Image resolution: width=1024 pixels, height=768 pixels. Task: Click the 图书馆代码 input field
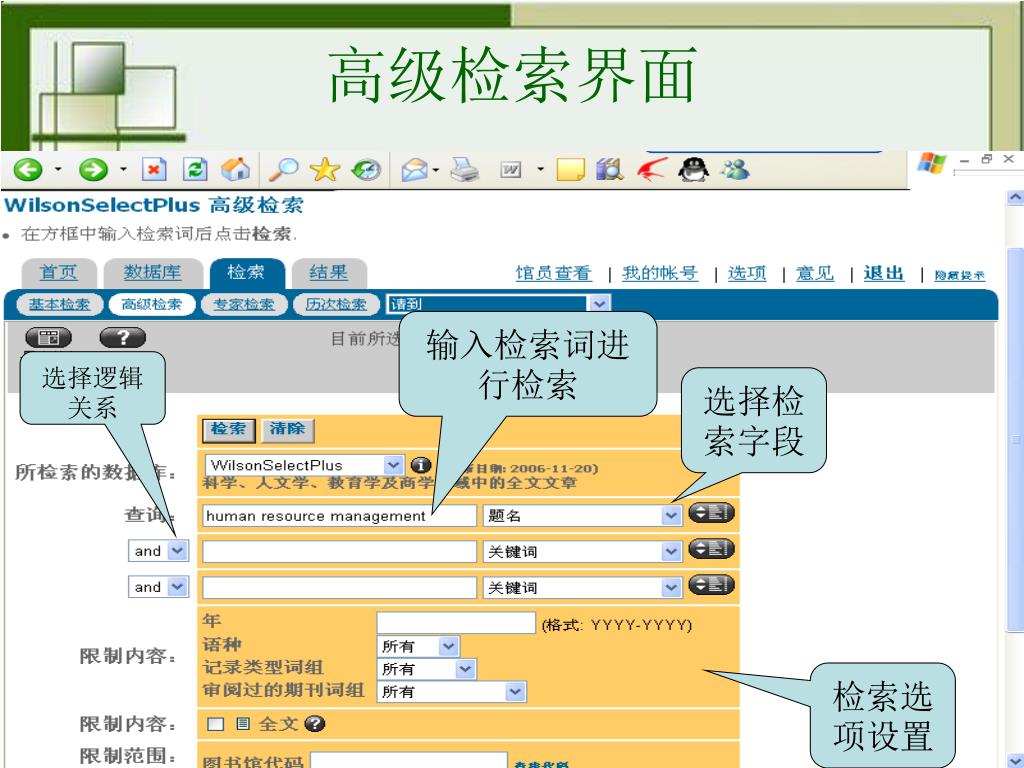[x=409, y=760]
